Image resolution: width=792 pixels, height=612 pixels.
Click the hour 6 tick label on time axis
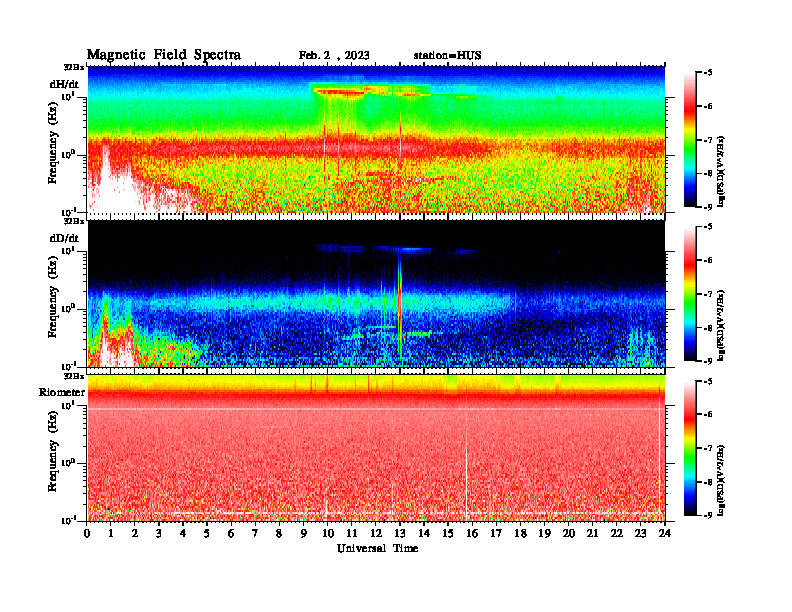click(231, 534)
